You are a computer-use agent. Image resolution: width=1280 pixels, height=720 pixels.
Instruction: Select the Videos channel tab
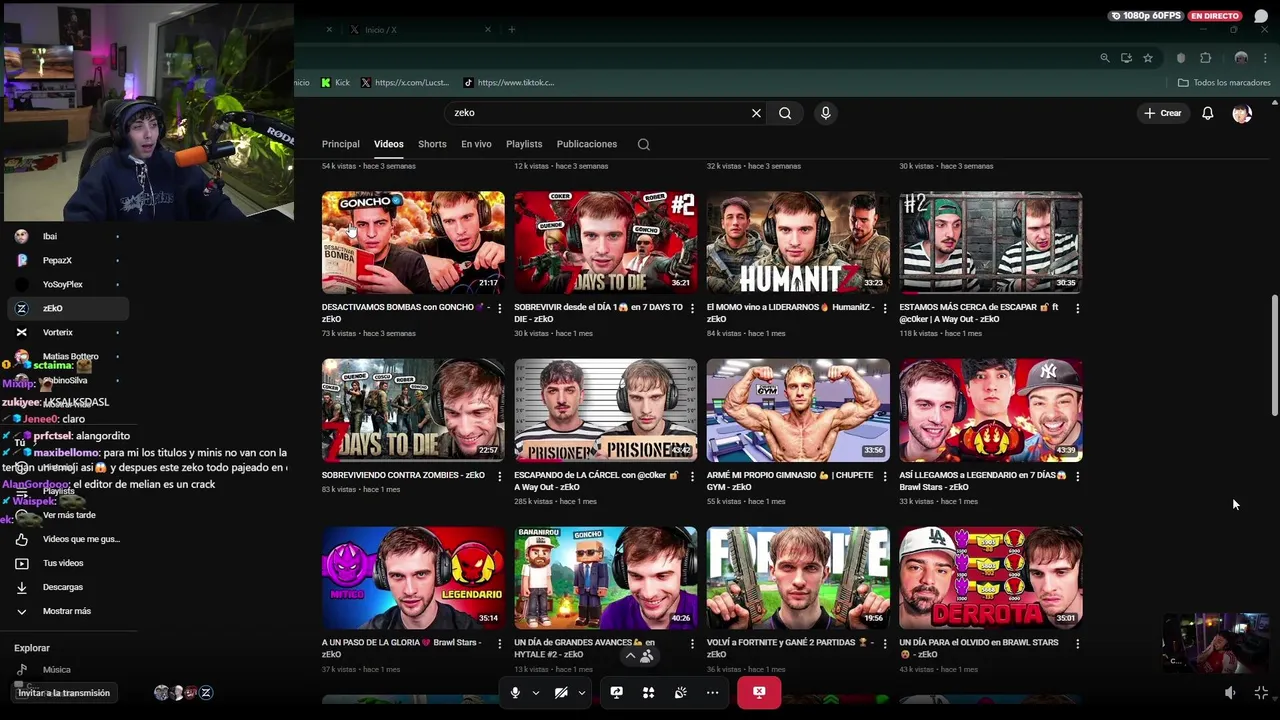click(x=389, y=144)
